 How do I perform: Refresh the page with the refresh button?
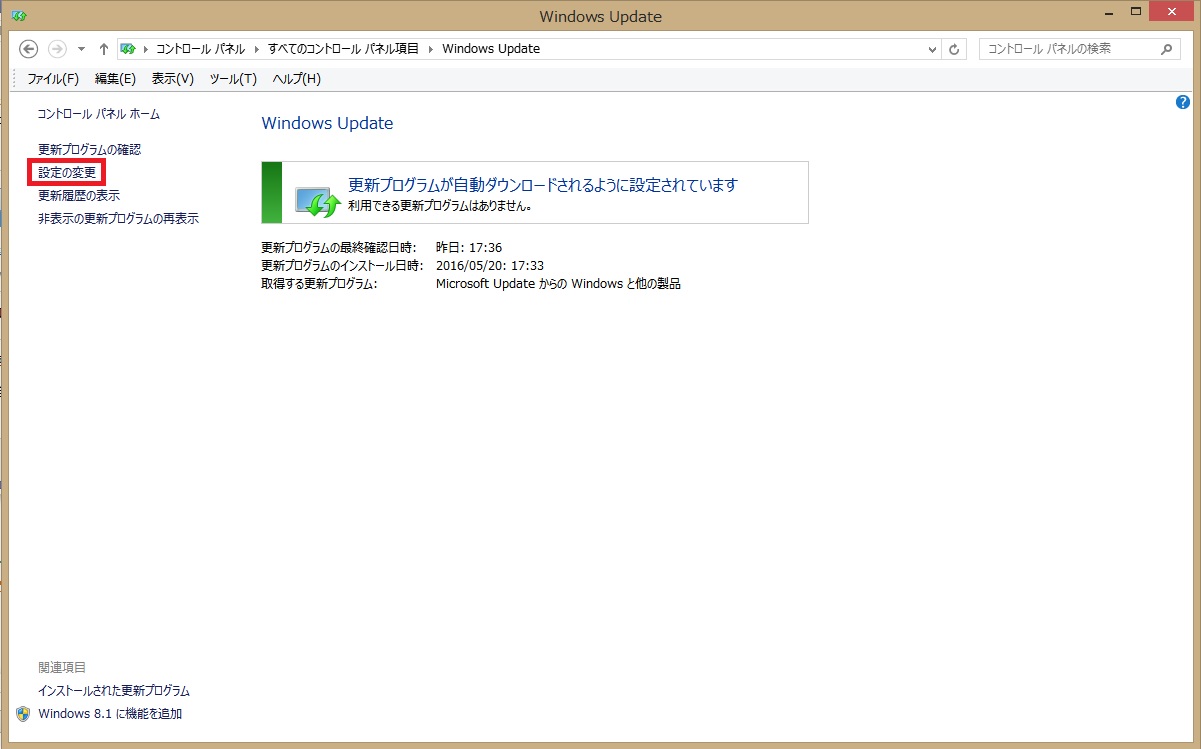point(955,49)
